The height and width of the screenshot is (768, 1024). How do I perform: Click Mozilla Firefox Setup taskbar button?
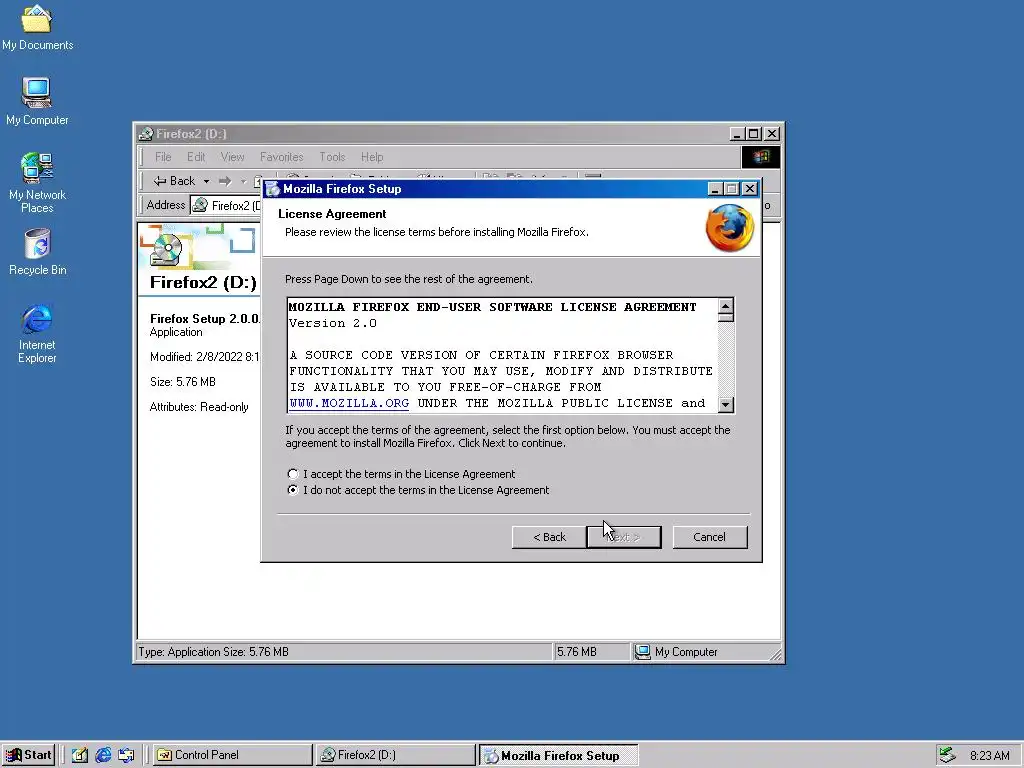tap(558, 755)
